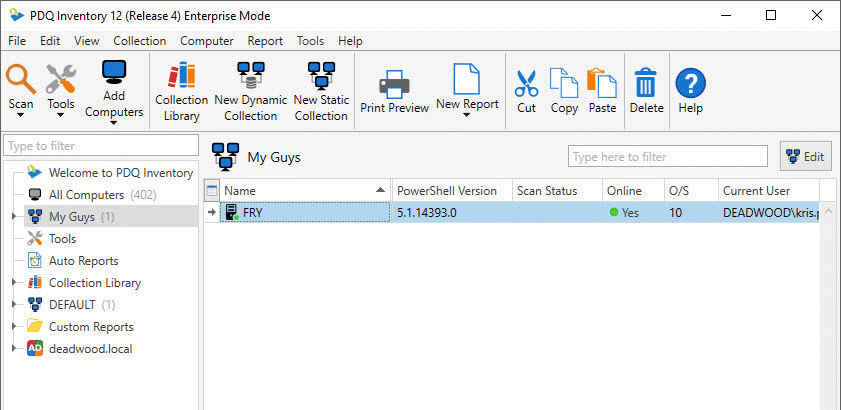Viewport: 841px width, 410px height.
Task: Expand the deadwood.local tree node
Action: click(14, 349)
